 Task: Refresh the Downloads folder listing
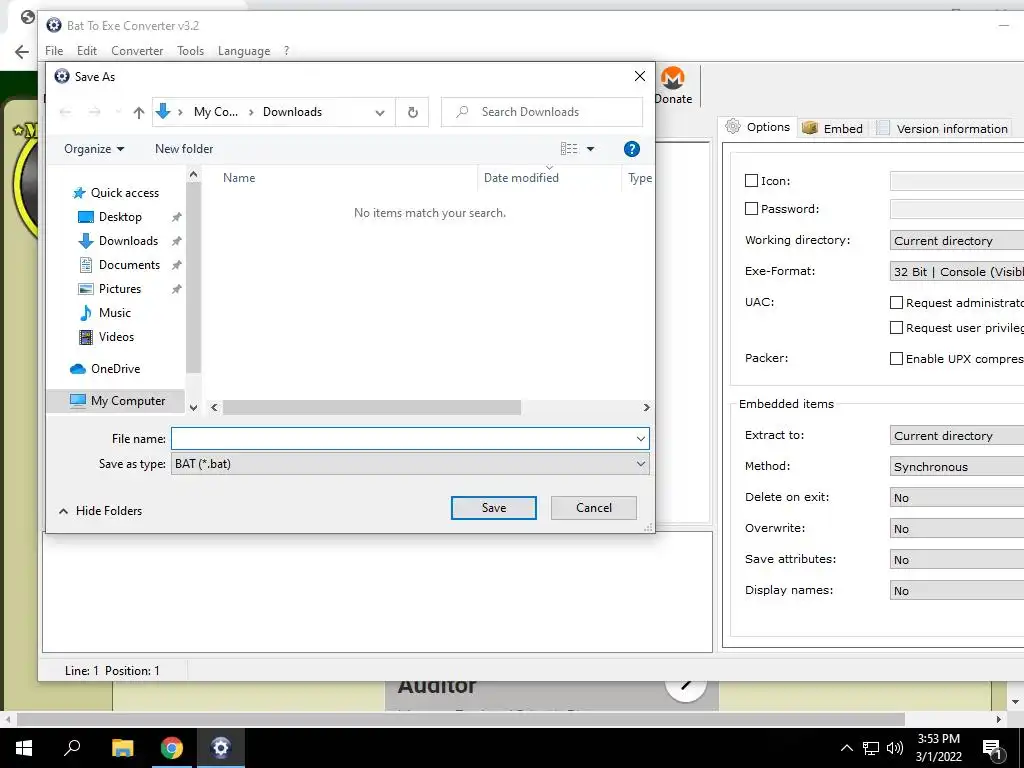pos(413,112)
